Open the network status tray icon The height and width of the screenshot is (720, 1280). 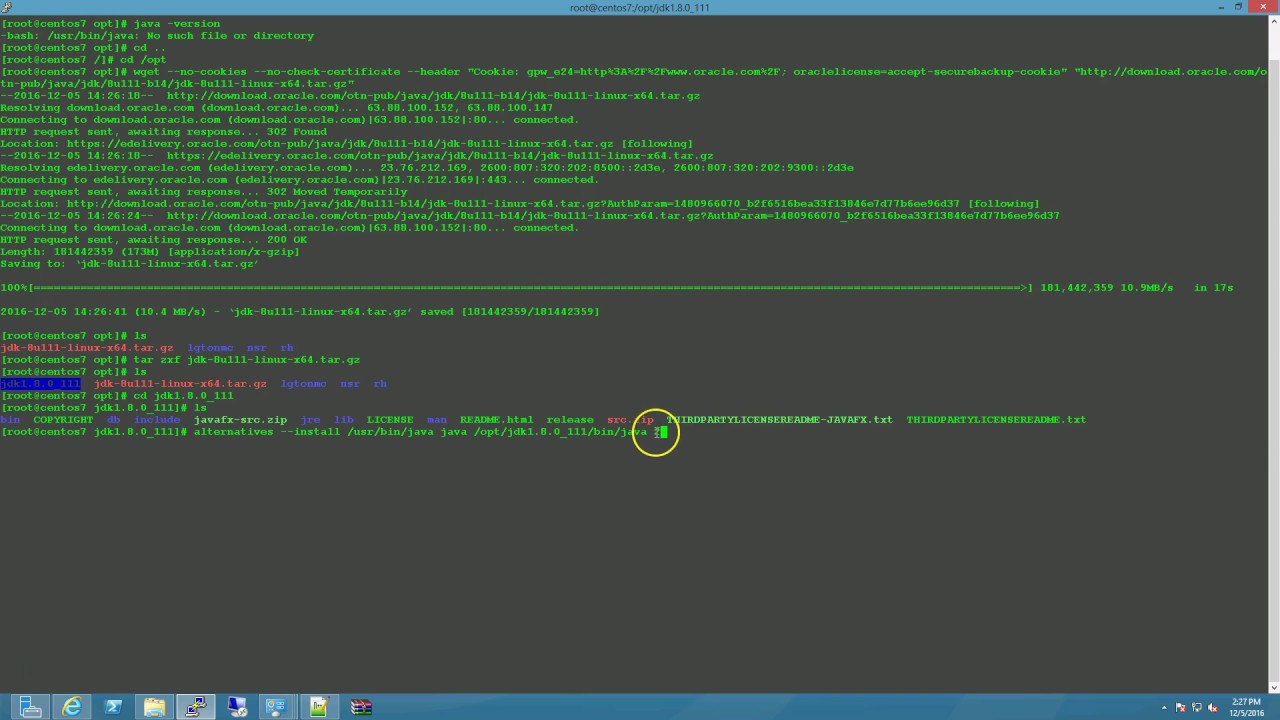(x=1197, y=708)
